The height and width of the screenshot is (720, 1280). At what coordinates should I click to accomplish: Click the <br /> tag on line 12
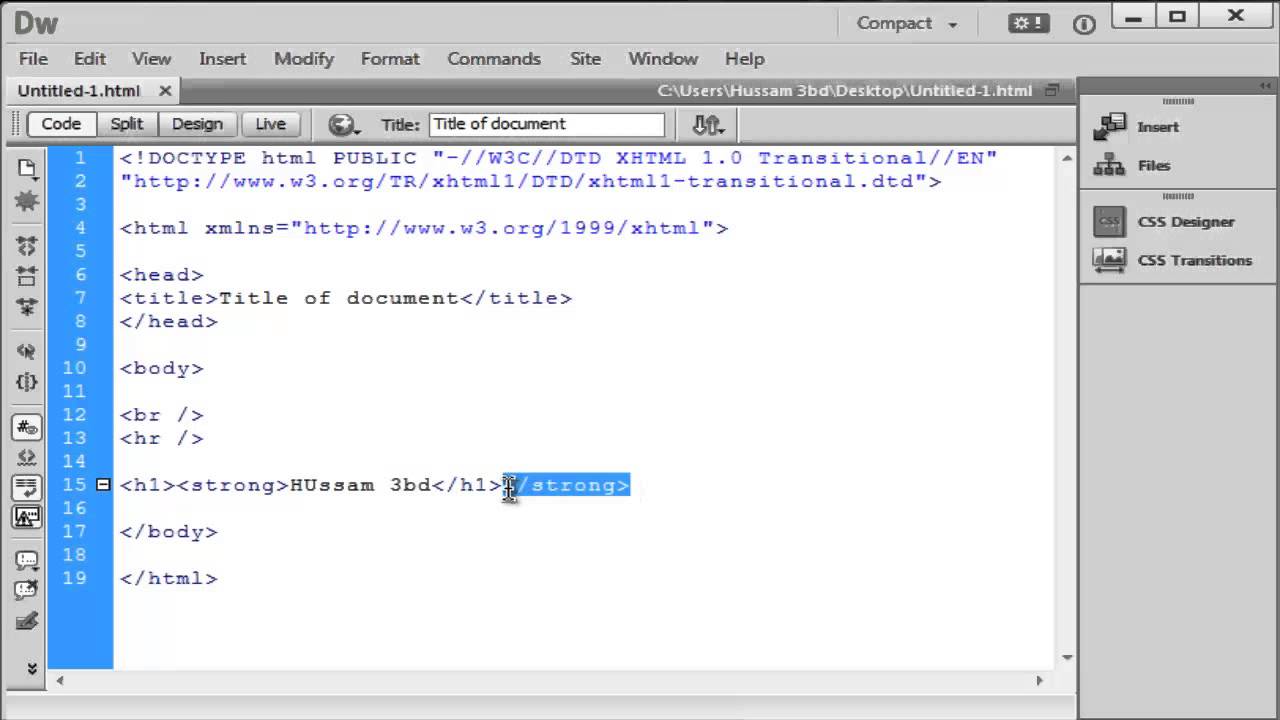[162, 415]
